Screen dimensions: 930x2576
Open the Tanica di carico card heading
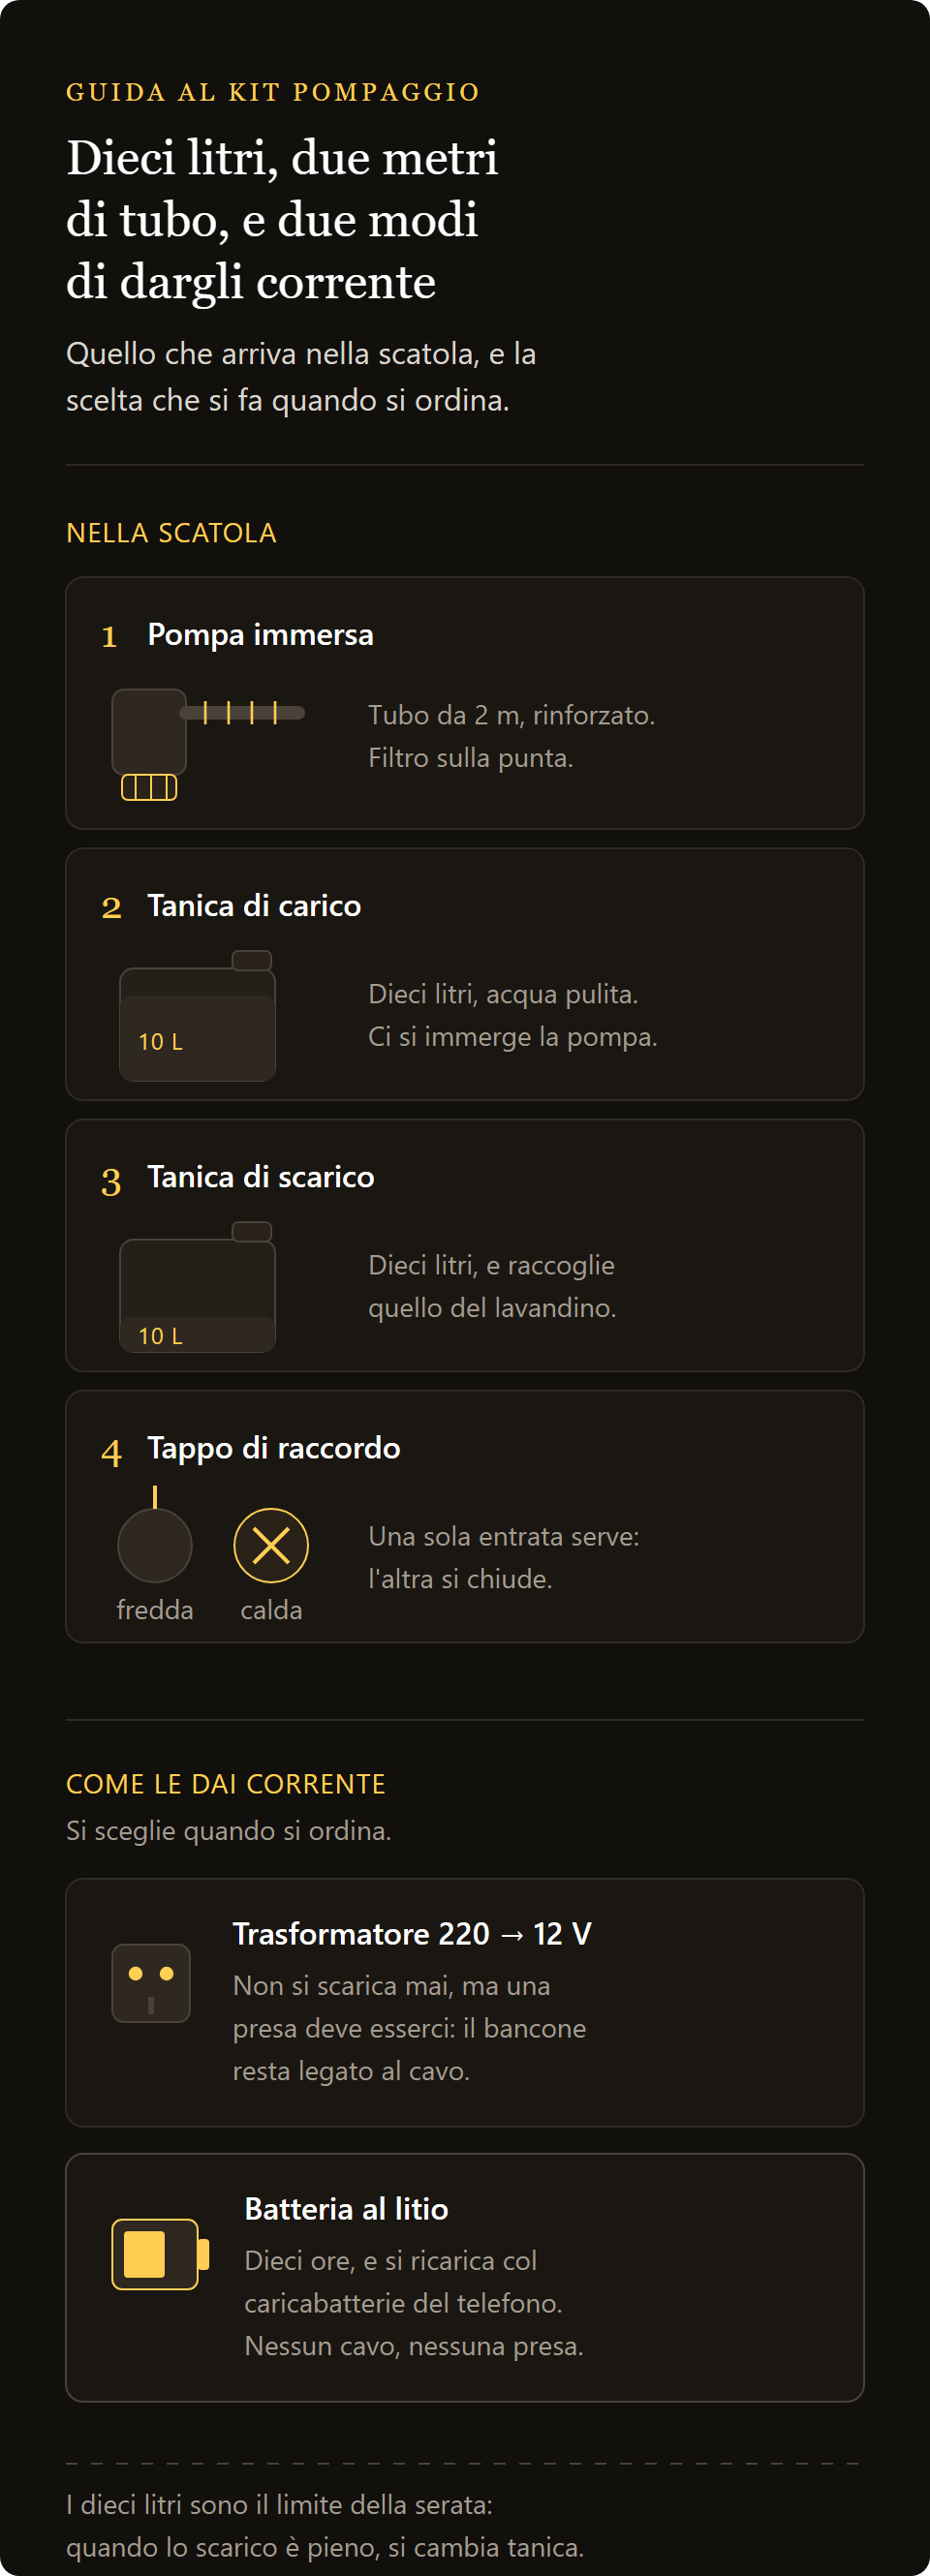254,906
